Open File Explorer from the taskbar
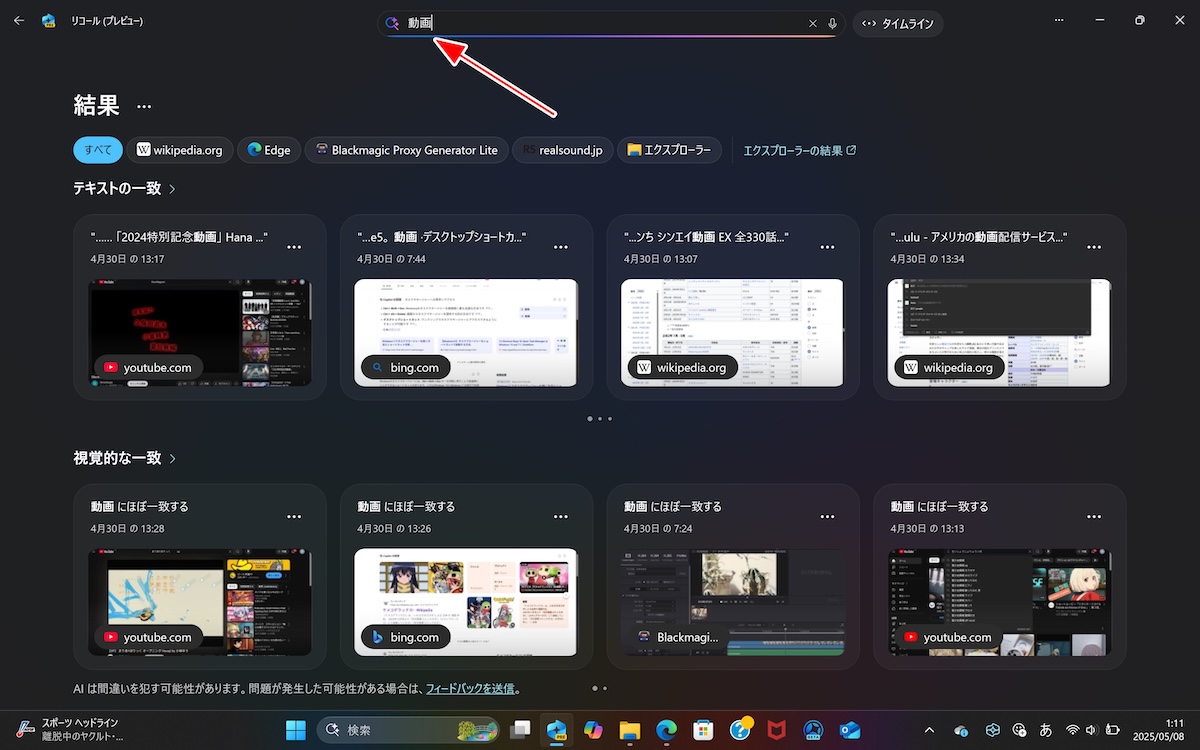1200x750 pixels. 629,730
